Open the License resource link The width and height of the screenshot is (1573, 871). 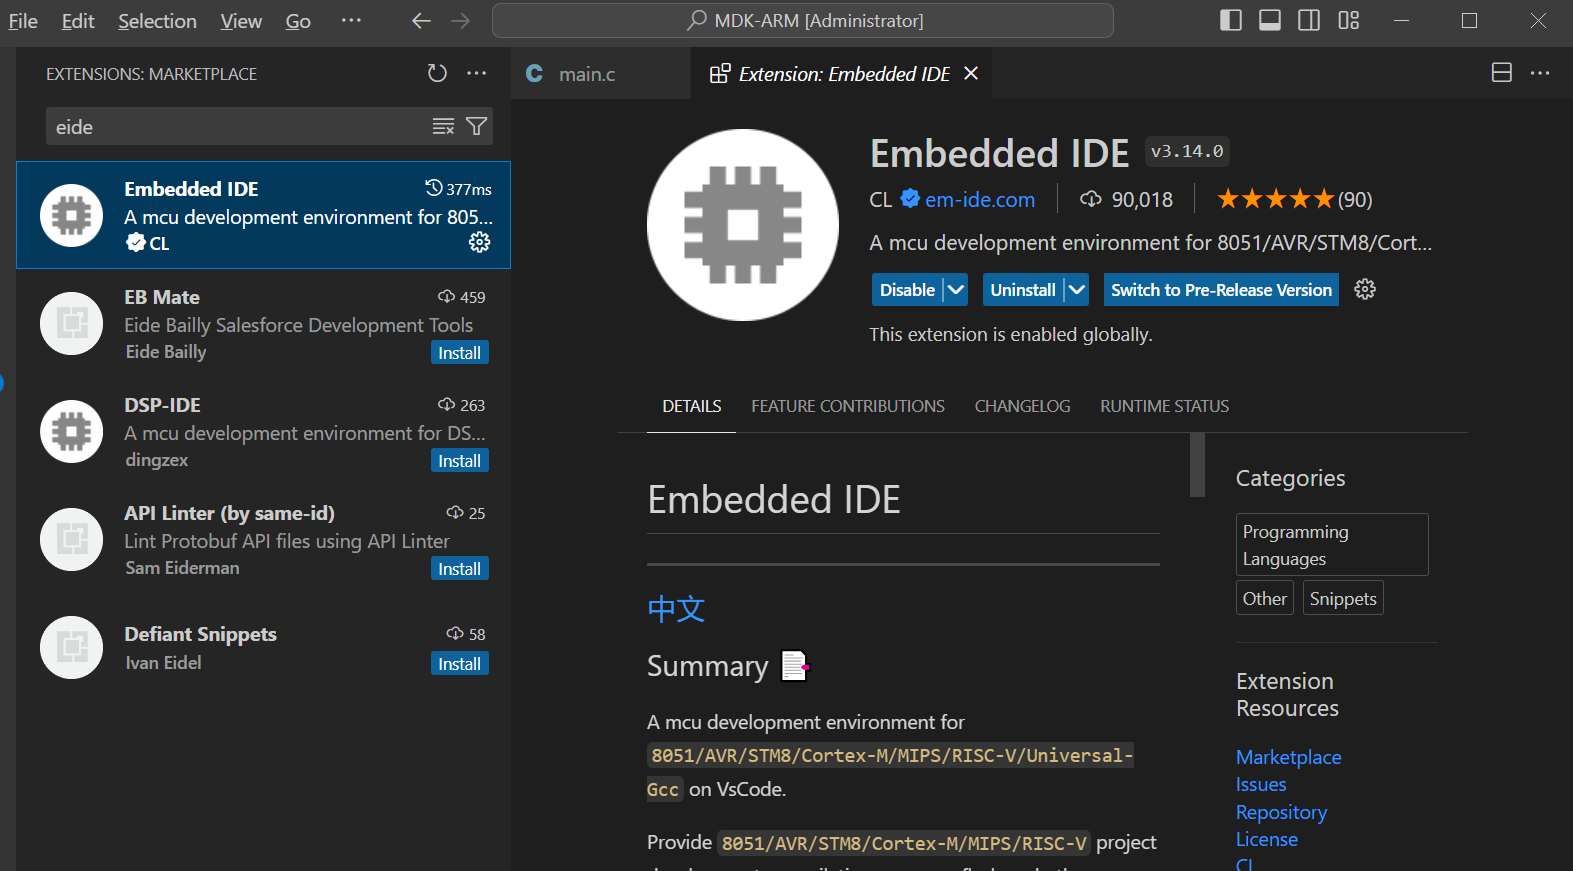tap(1267, 839)
